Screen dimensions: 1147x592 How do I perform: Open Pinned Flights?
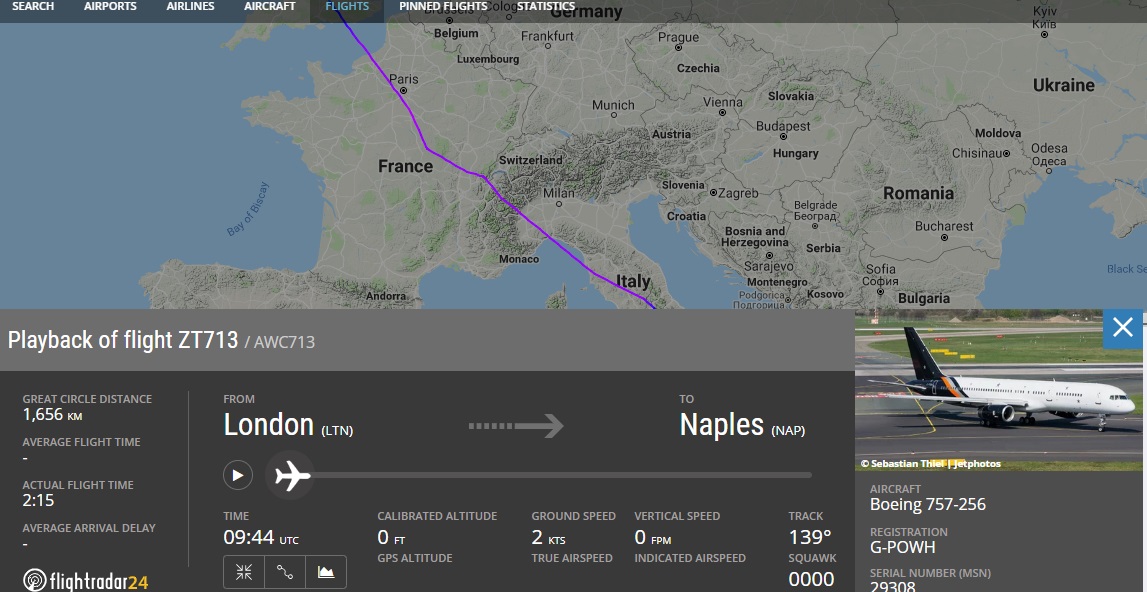[443, 7]
